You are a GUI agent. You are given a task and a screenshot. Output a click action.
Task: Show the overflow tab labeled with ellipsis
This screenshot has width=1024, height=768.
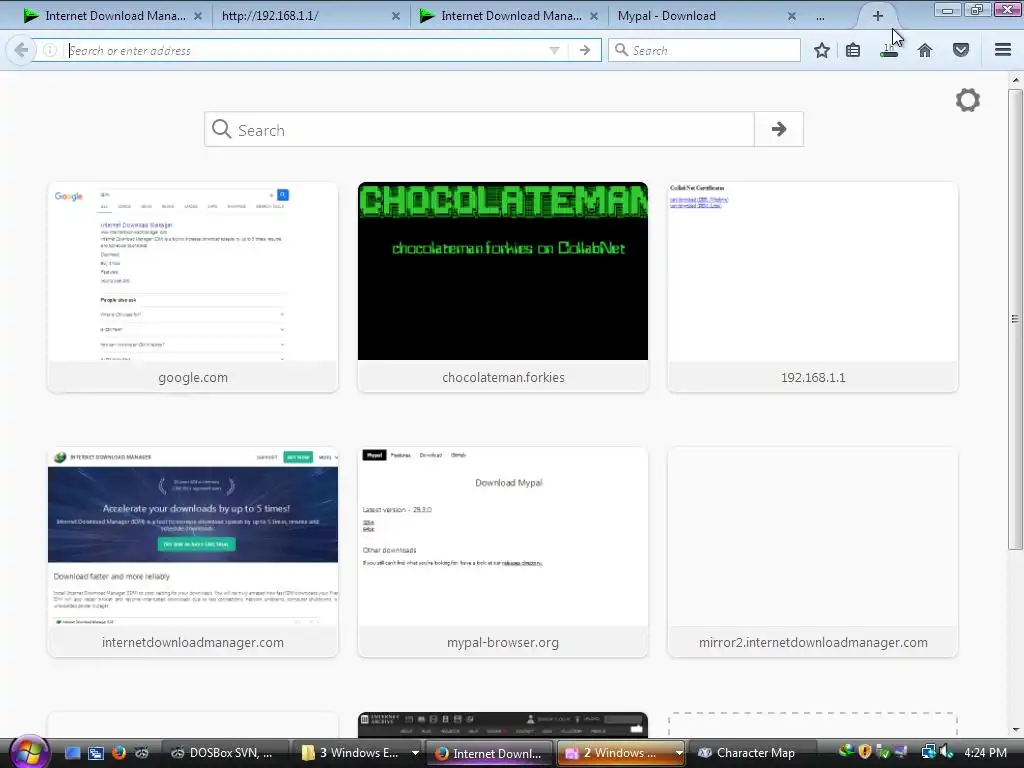[x=820, y=17]
